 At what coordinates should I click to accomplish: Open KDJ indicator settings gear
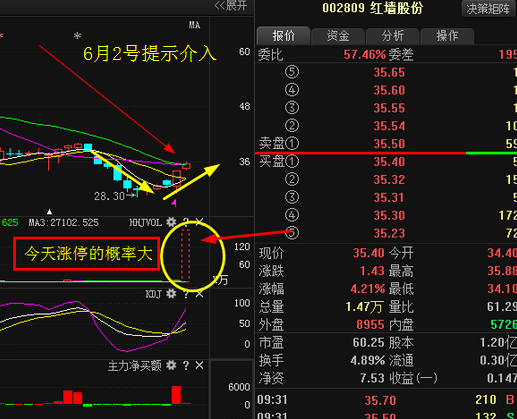pyautogui.click(x=171, y=294)
